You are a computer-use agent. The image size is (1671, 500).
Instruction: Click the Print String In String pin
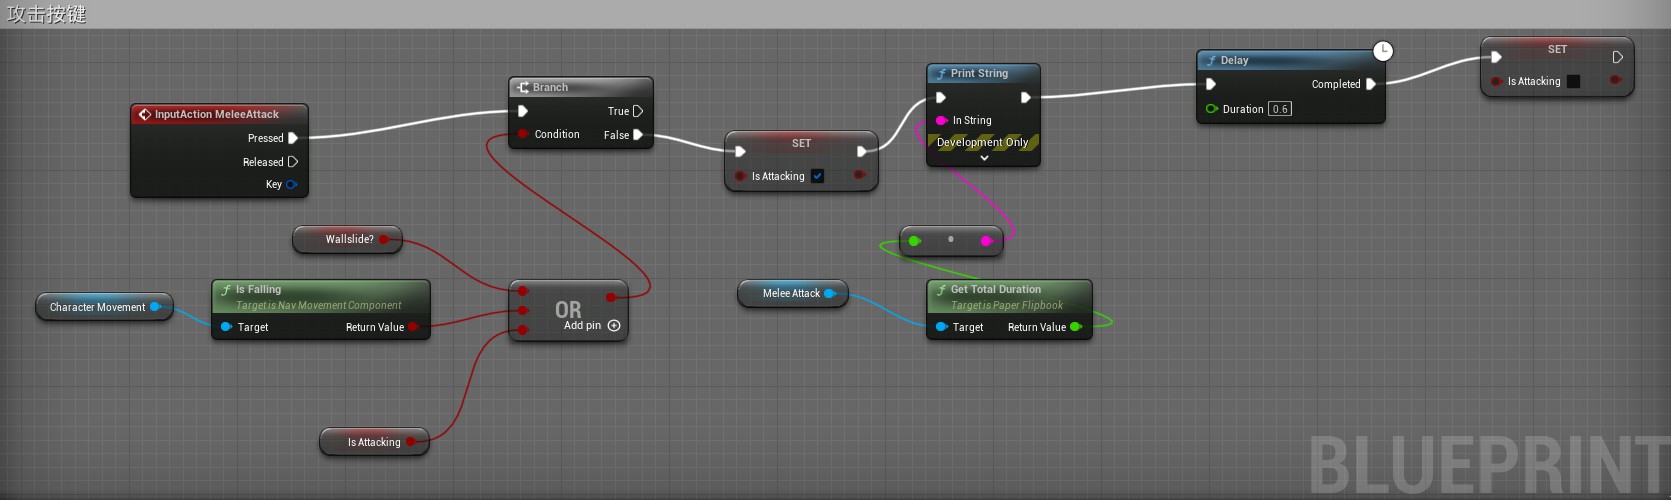click(x=941, y=120)
